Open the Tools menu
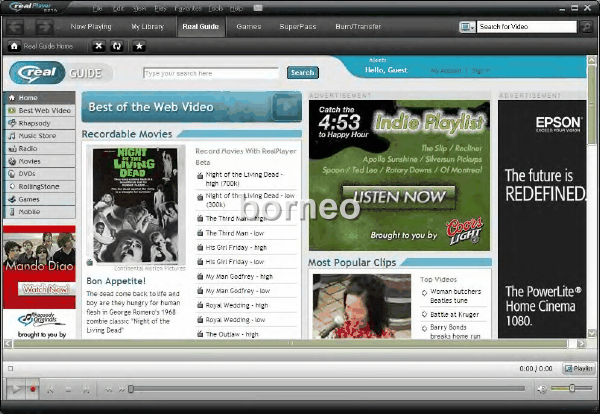This screenshot has width=600, height=414. 215,8
